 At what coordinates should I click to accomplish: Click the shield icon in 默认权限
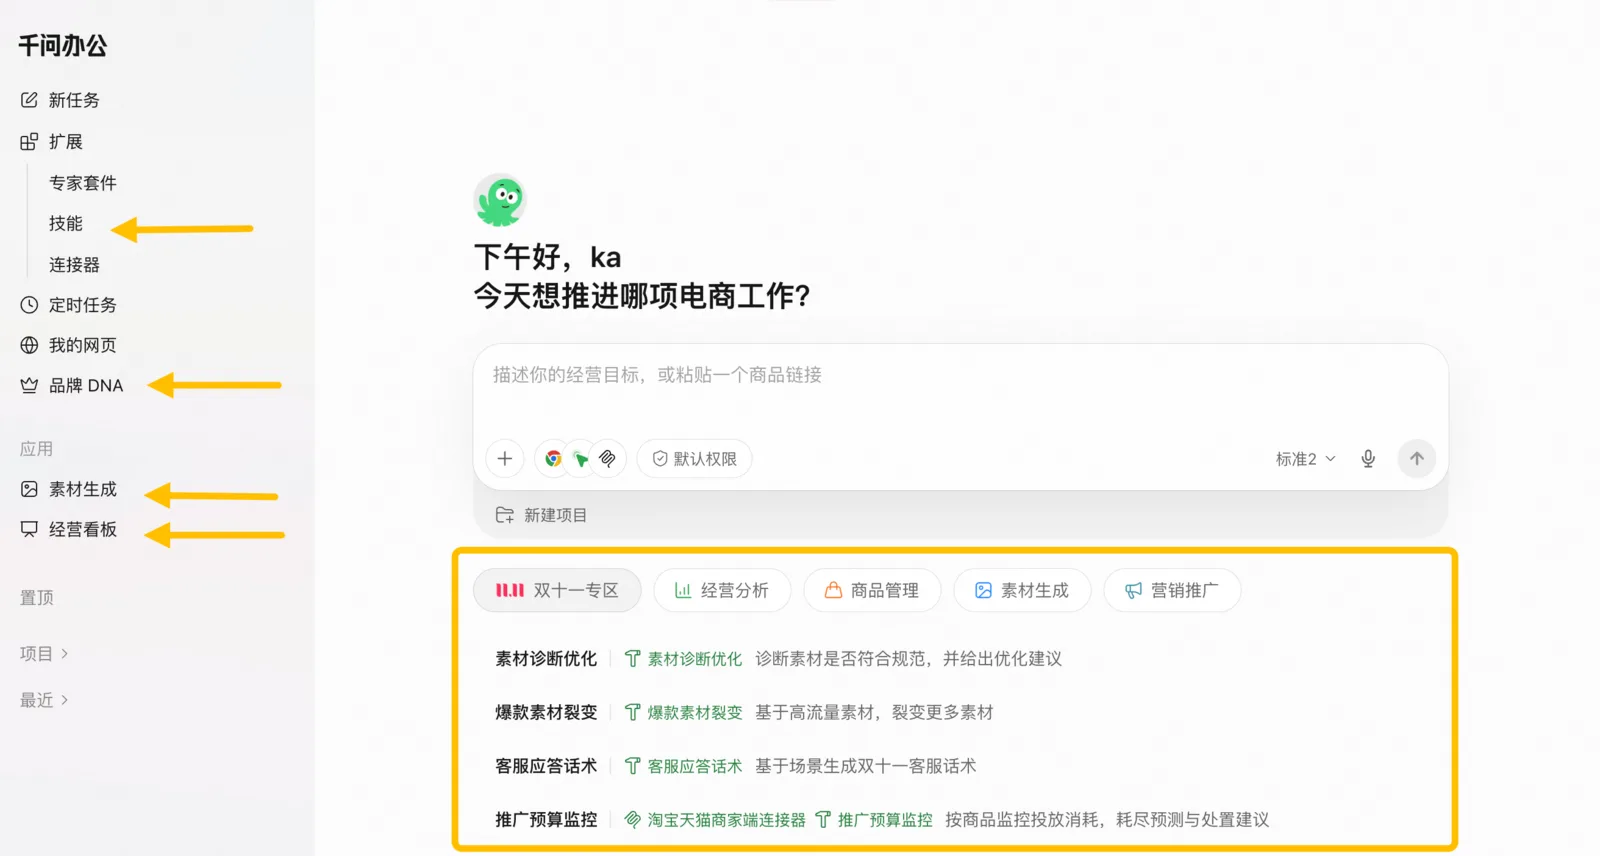(660, 458)
